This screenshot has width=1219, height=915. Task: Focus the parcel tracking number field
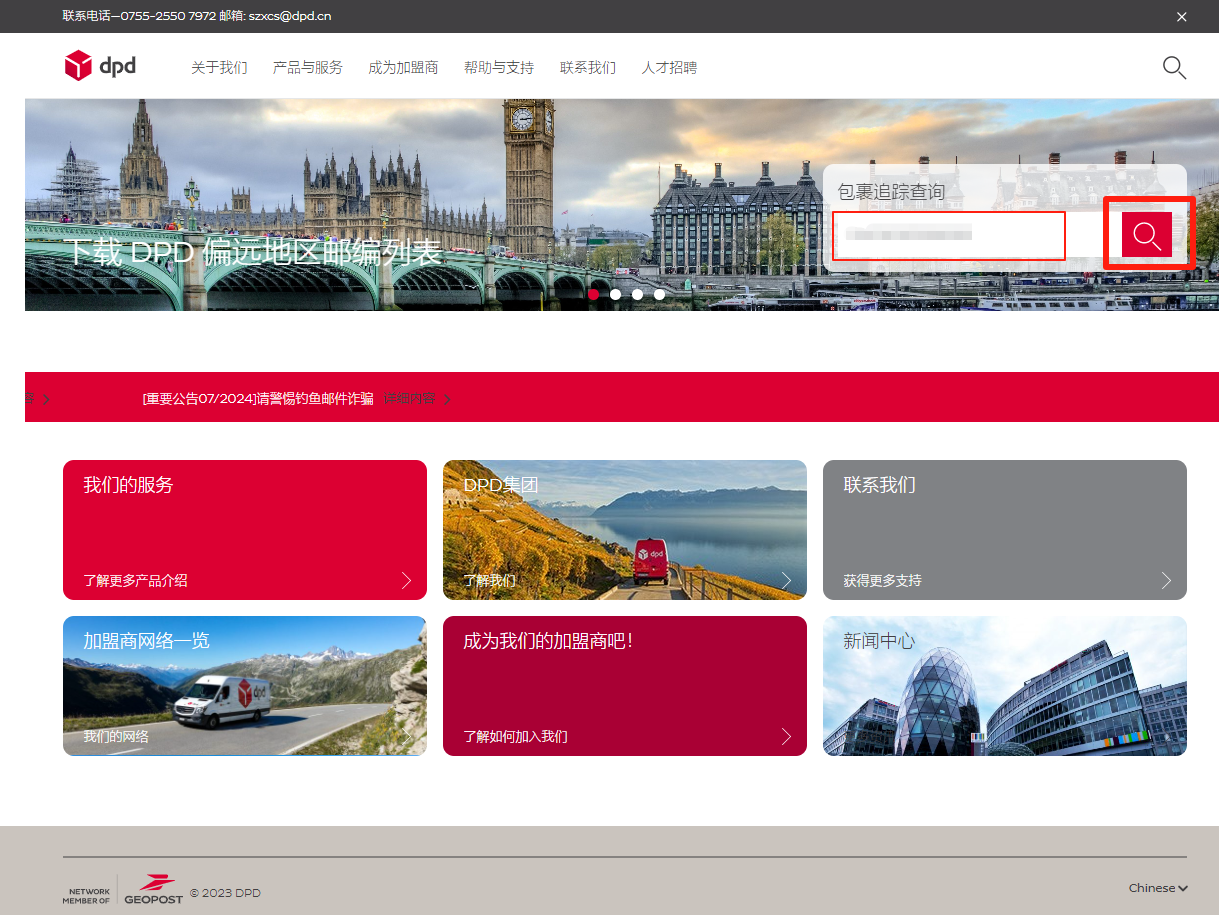tap(949, 236)
